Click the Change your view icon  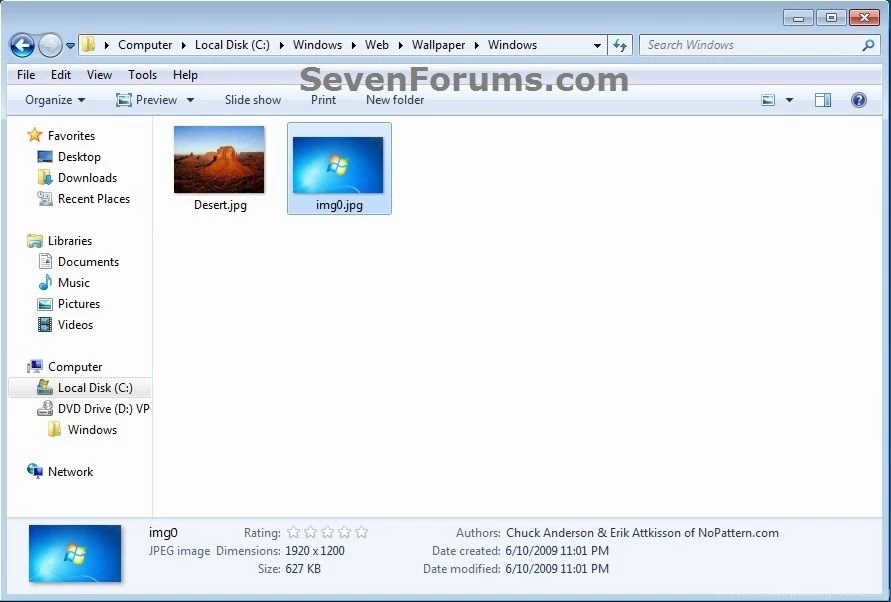(x=768, y=101)
